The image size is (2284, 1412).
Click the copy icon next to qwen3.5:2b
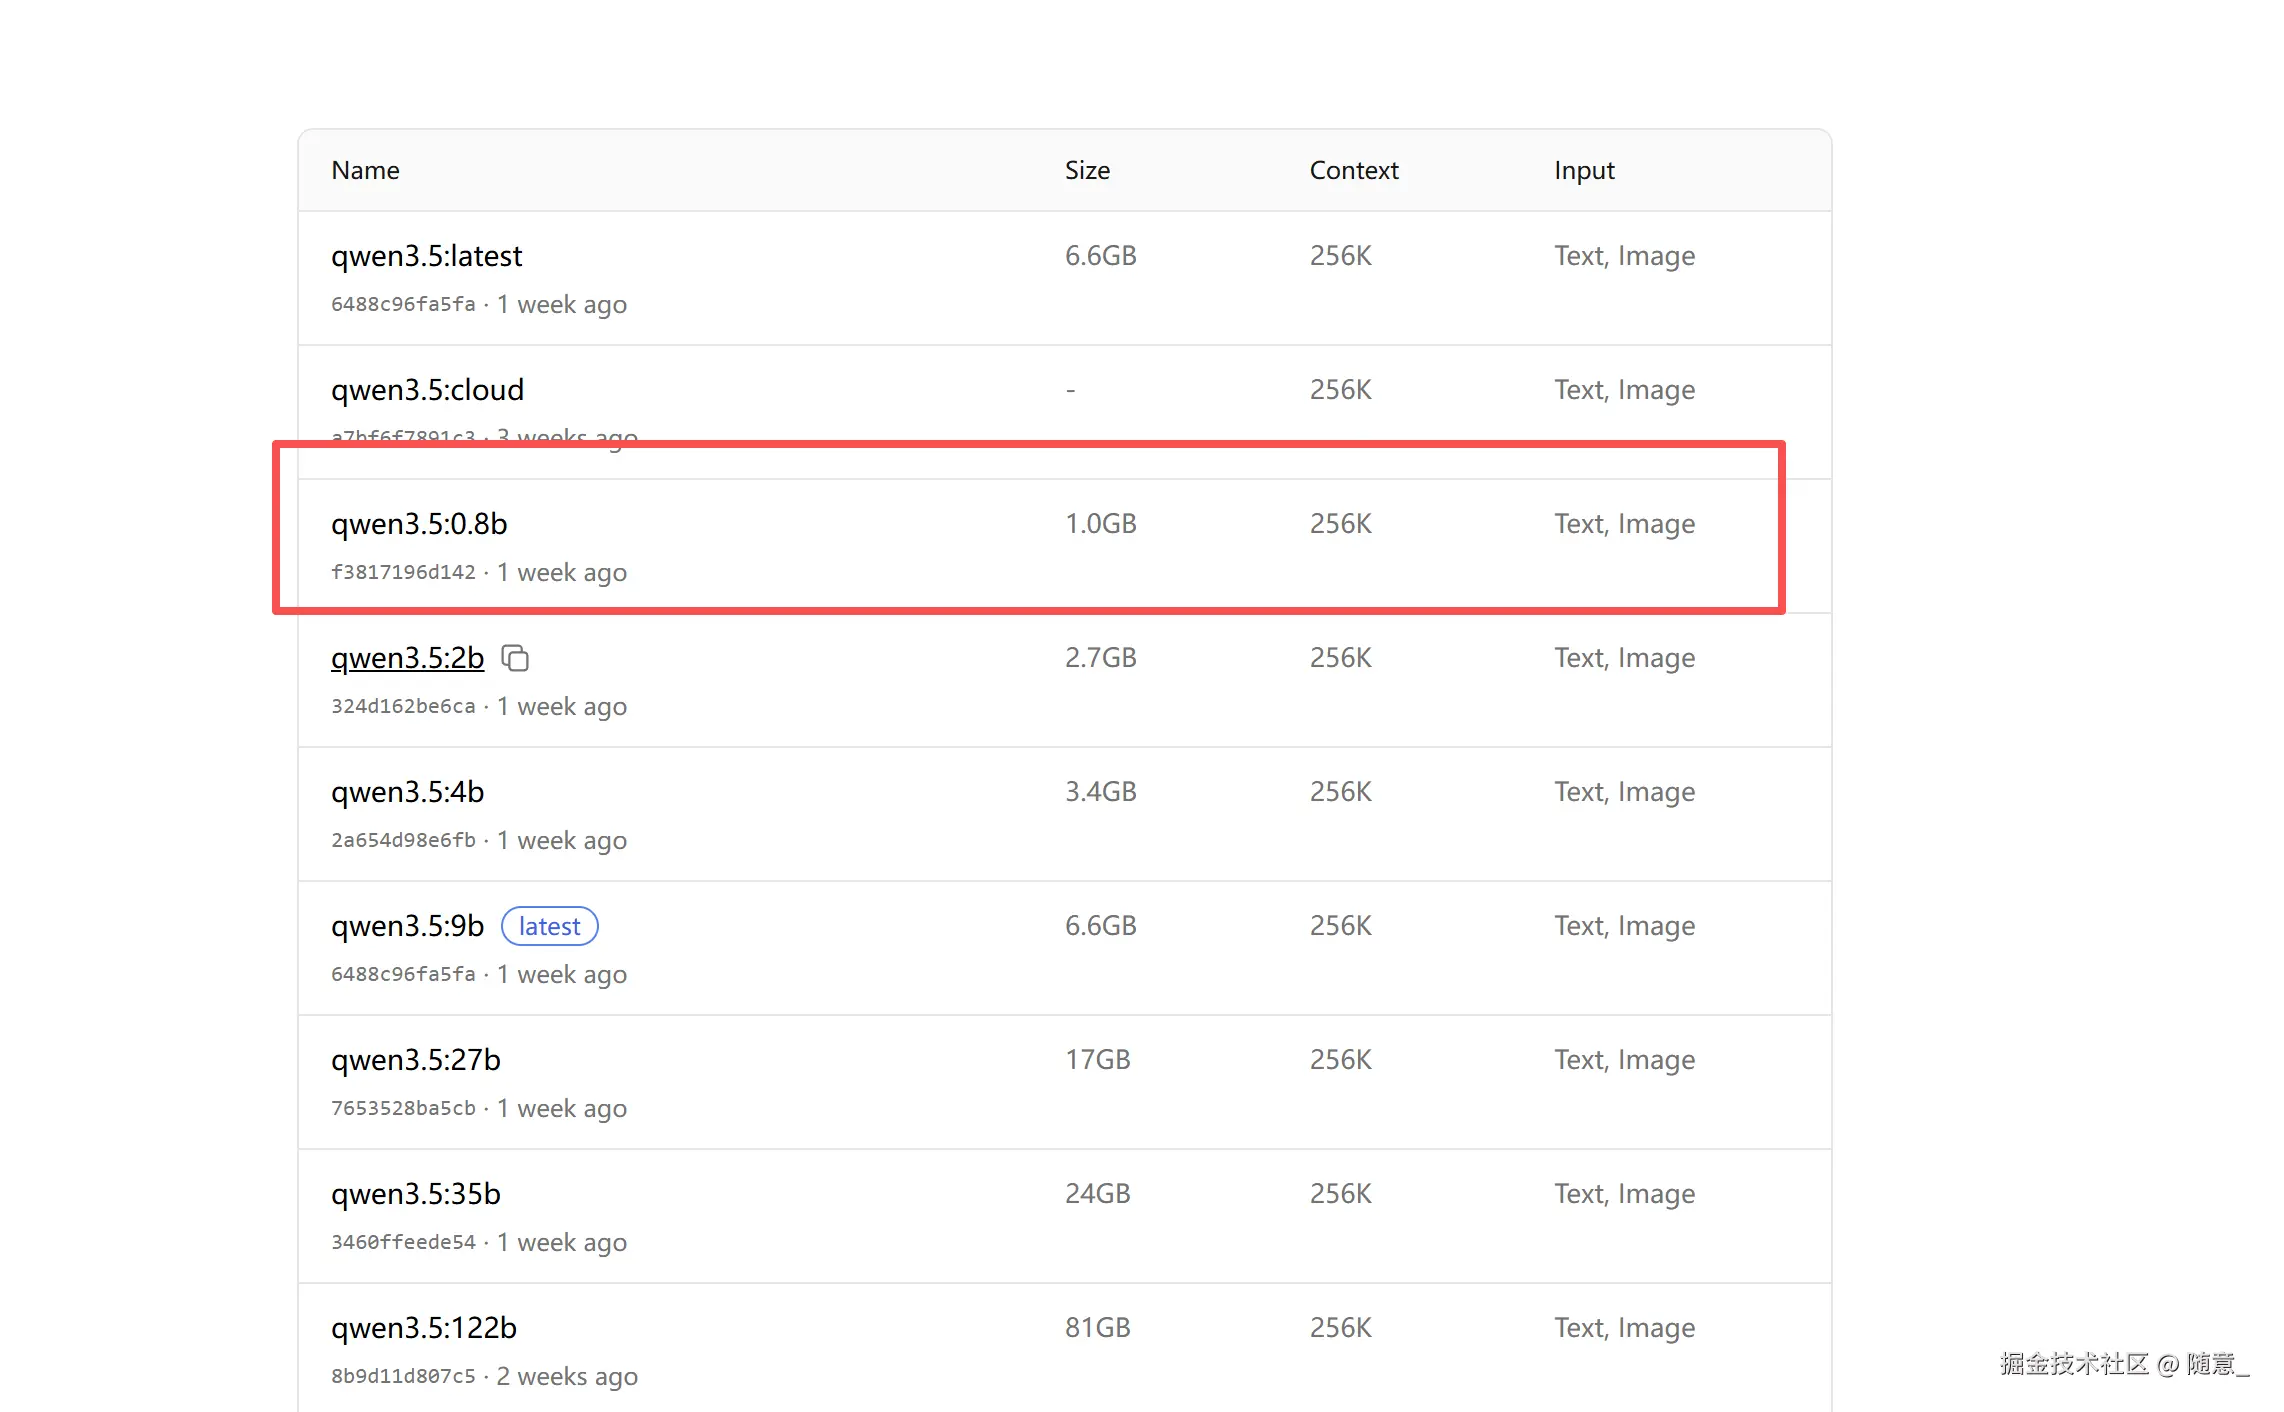pos(515,658)
